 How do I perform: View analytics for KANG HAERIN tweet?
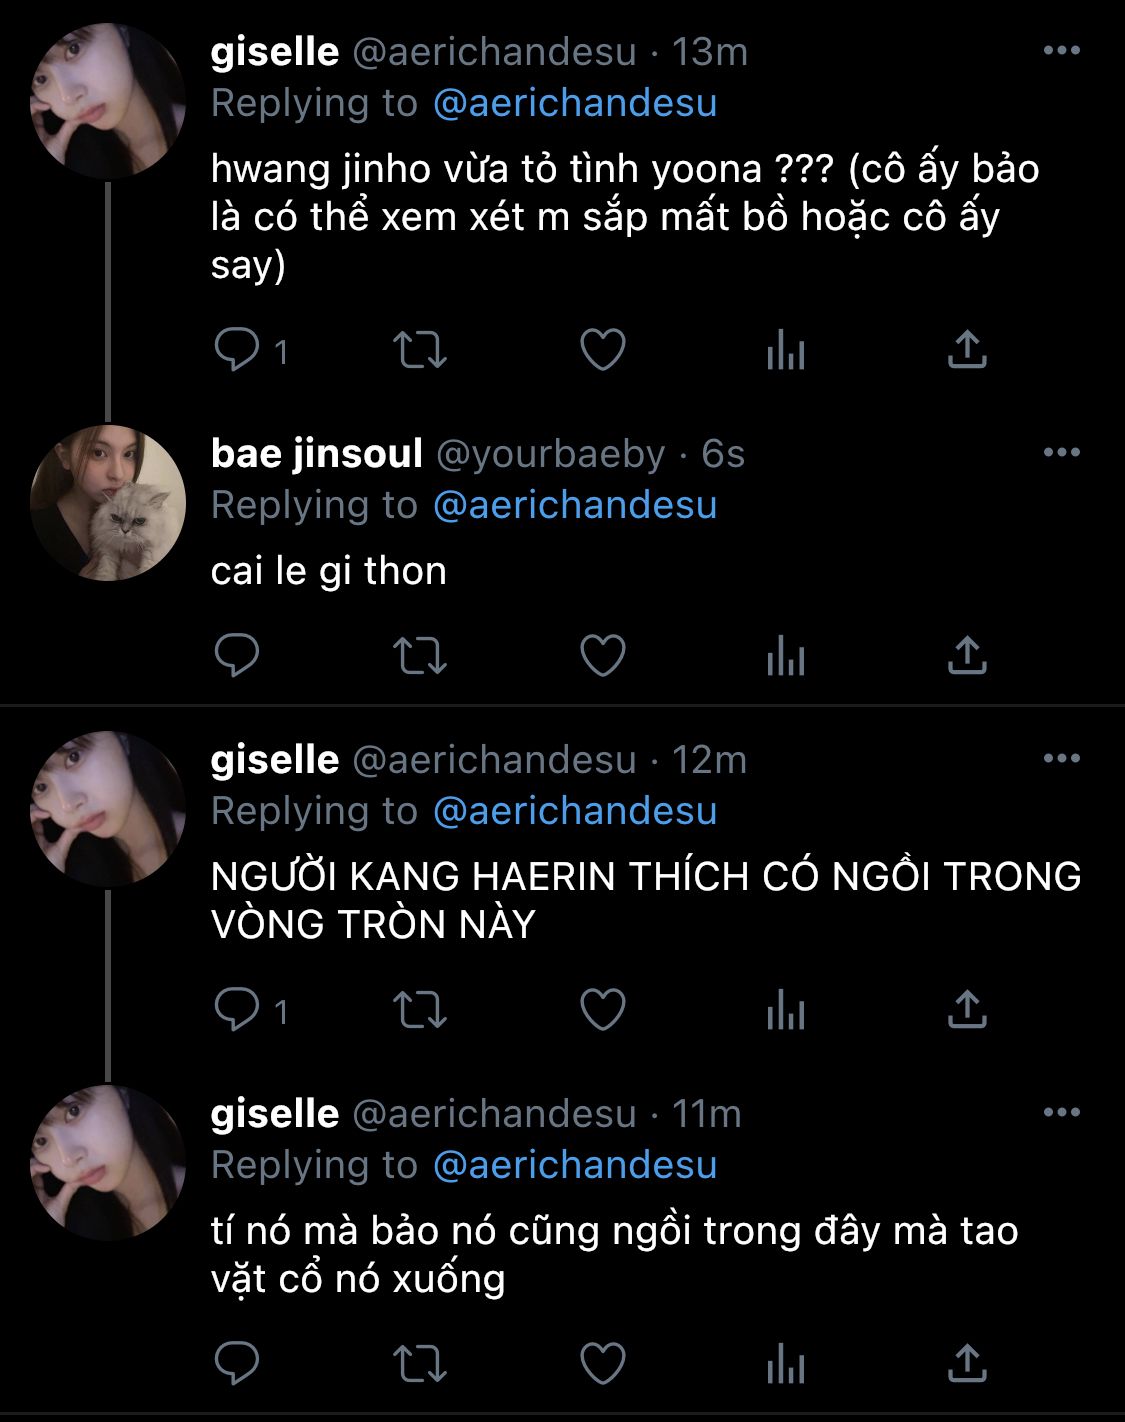pyautogui.click(x=785, y=1011)
